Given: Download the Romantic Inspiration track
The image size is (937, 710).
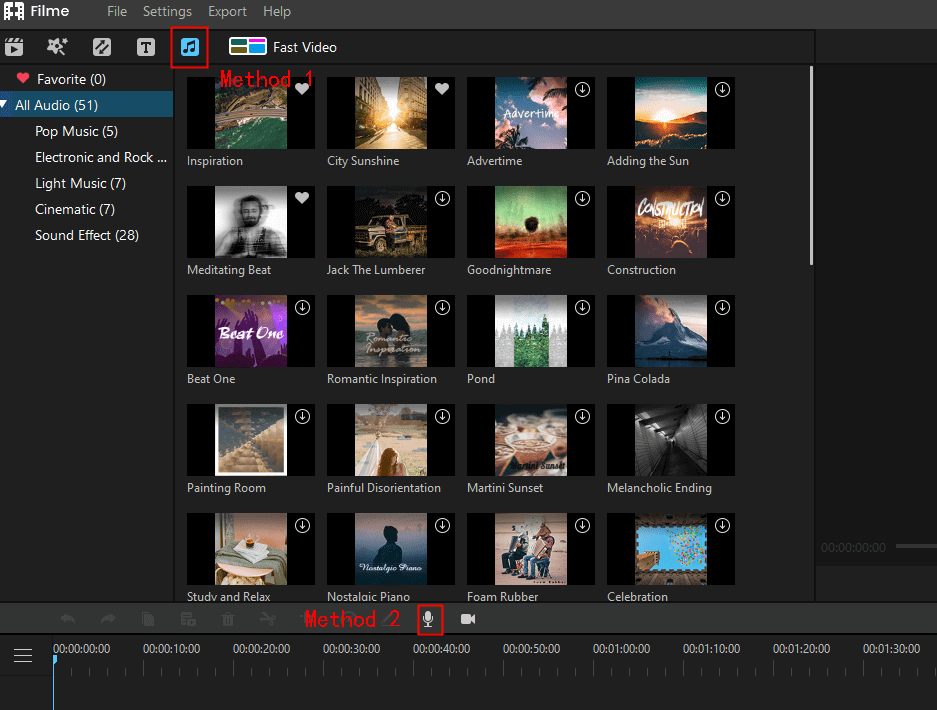Looking at the screenshot, I should coord(442,307).
